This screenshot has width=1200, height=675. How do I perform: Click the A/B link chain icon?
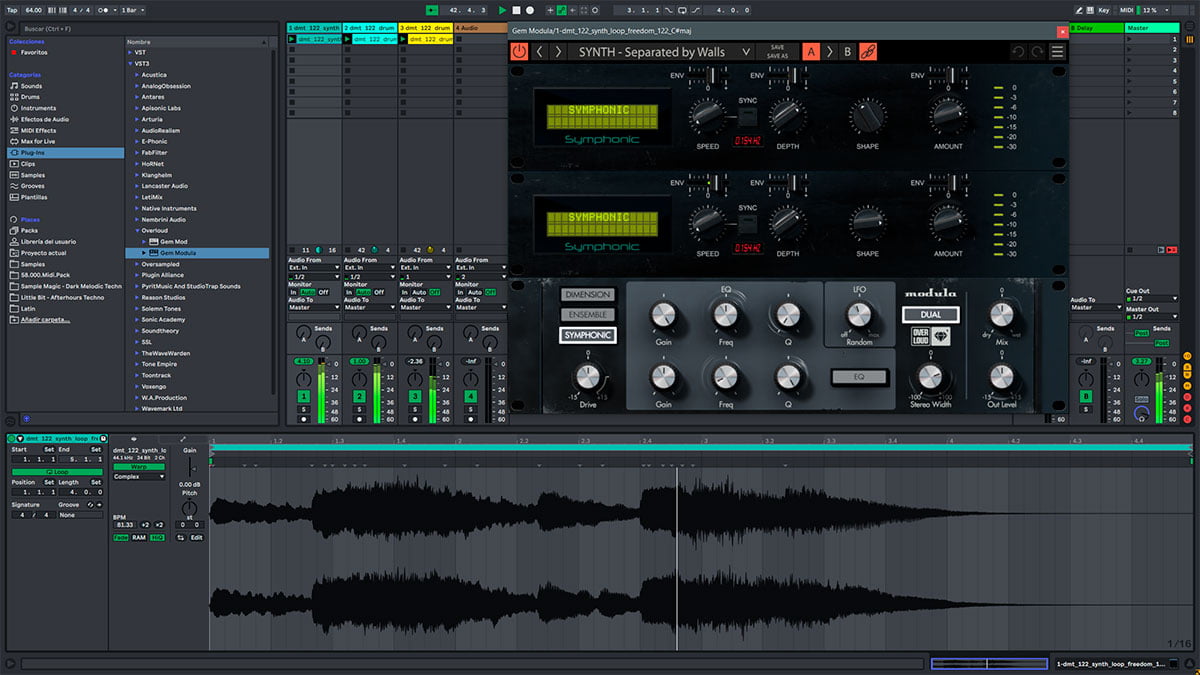pyautogui.click(x=868, y=51)
